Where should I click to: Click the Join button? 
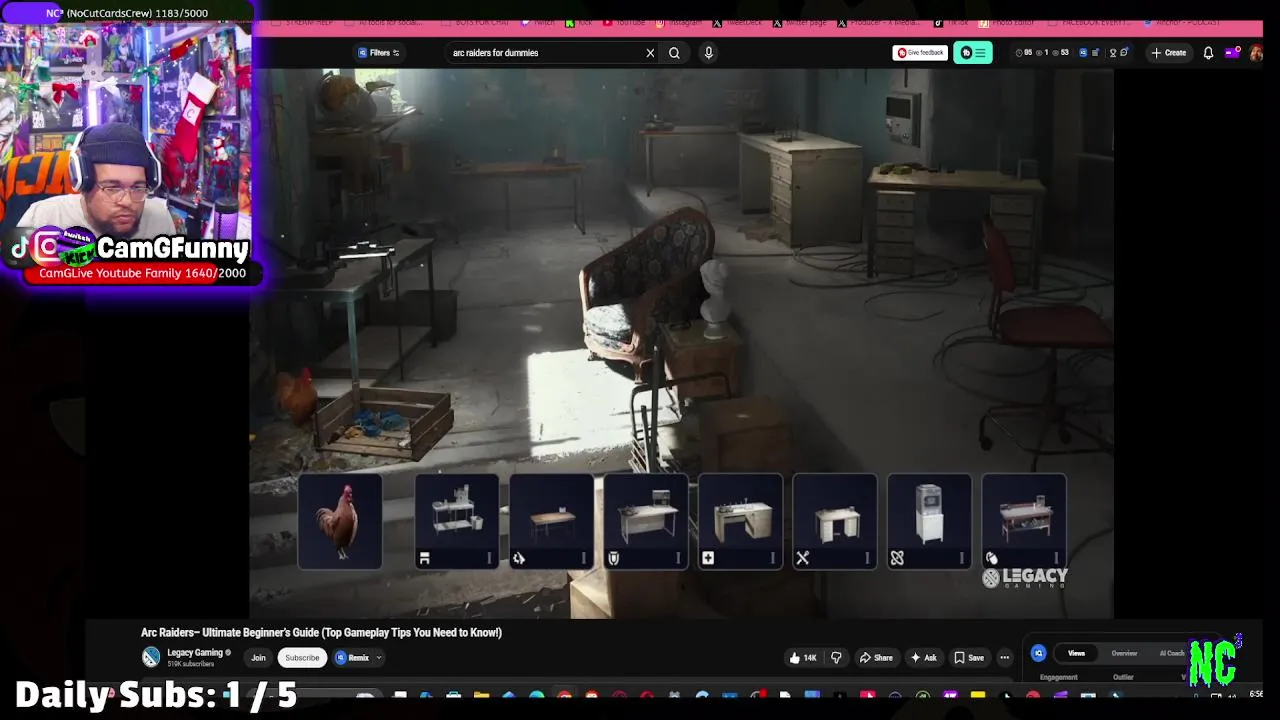click(x=258, y=658)
